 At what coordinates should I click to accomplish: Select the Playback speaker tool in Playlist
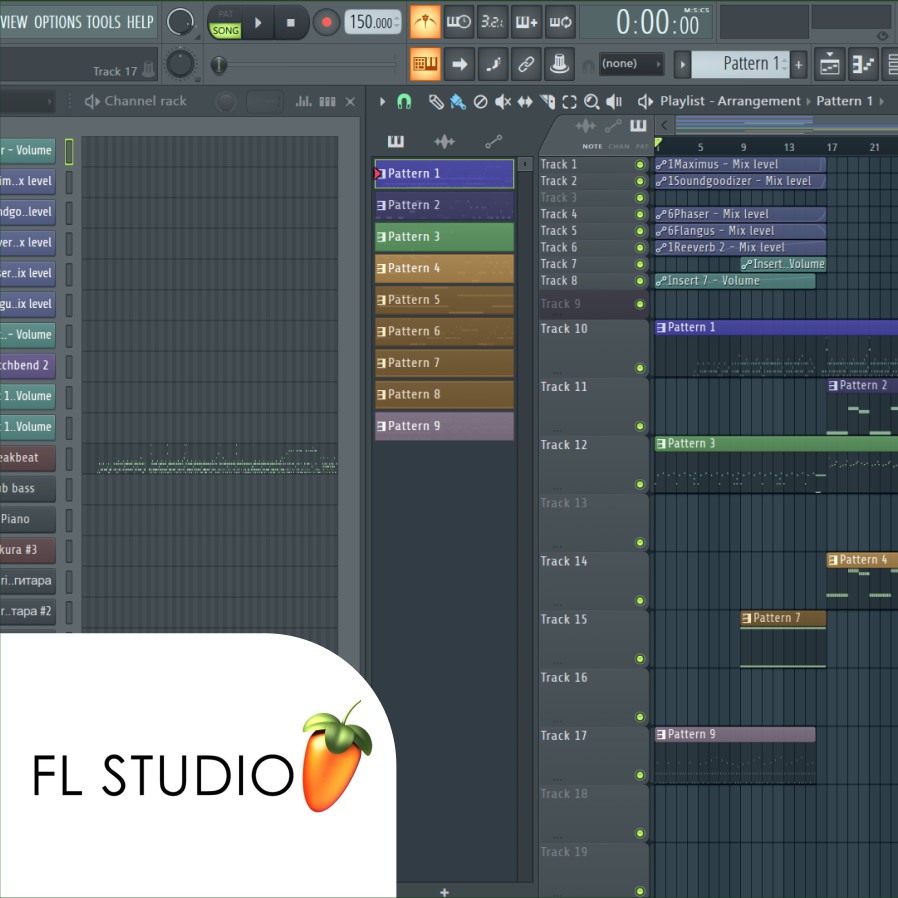(614, 102)
